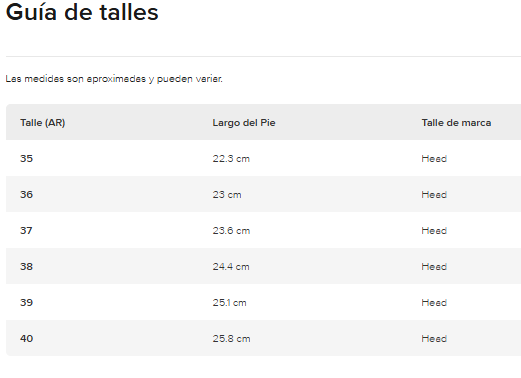Click the 25.8 cm foot length value

[x=231, y=339]
